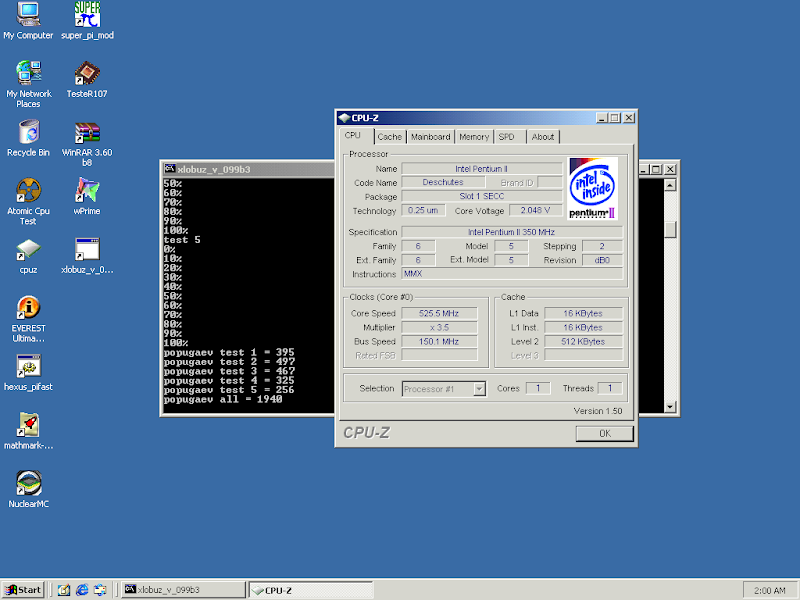Click the console scrollbar up arrow

[x=670, y=185]
